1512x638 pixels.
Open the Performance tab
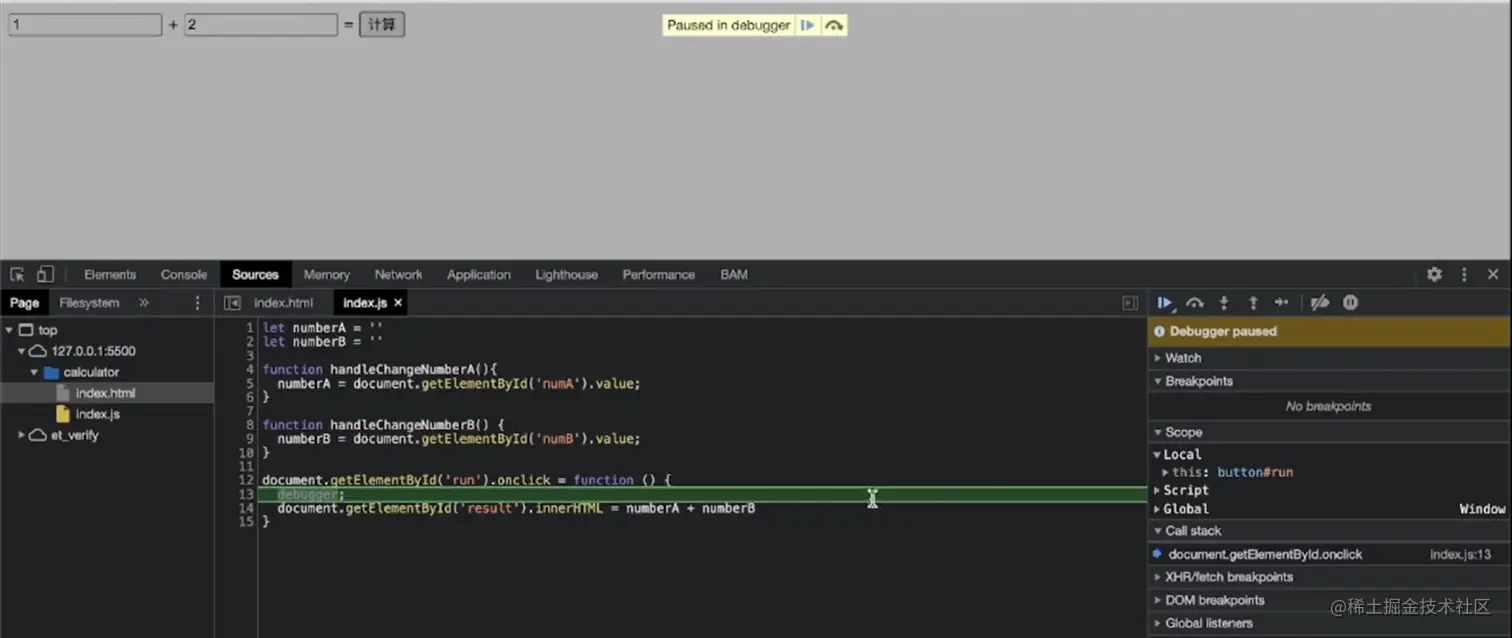[x=658, y=274]
